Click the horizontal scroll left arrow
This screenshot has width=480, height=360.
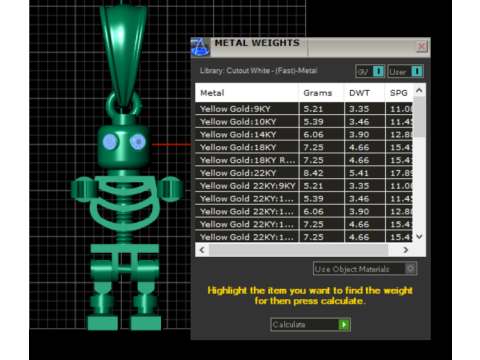point(202,250)
